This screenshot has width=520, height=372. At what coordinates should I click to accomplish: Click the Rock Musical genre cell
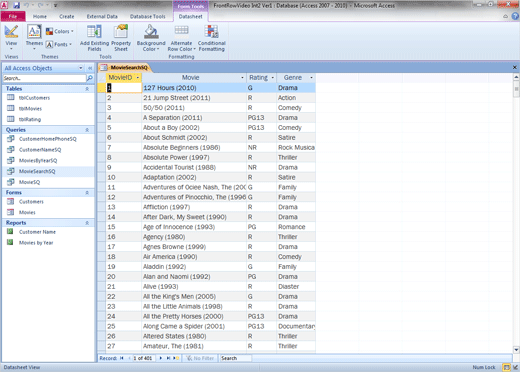pos(296,147)
